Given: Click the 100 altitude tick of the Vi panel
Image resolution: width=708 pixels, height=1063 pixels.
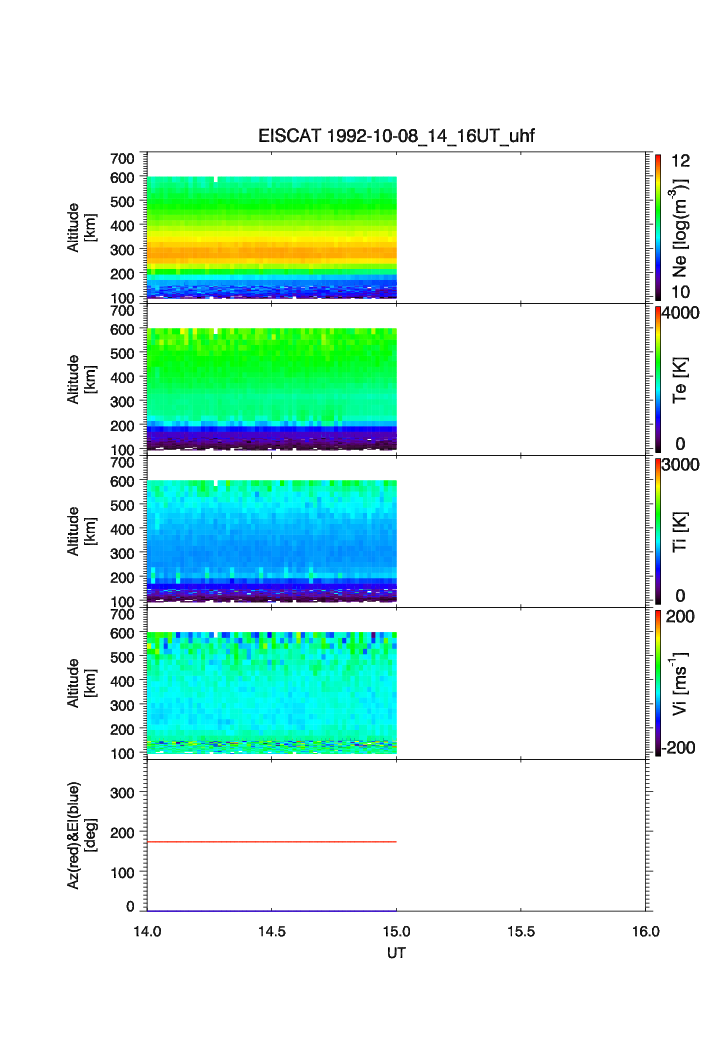Looking at the screenshot, I should (x=122, y=753).
